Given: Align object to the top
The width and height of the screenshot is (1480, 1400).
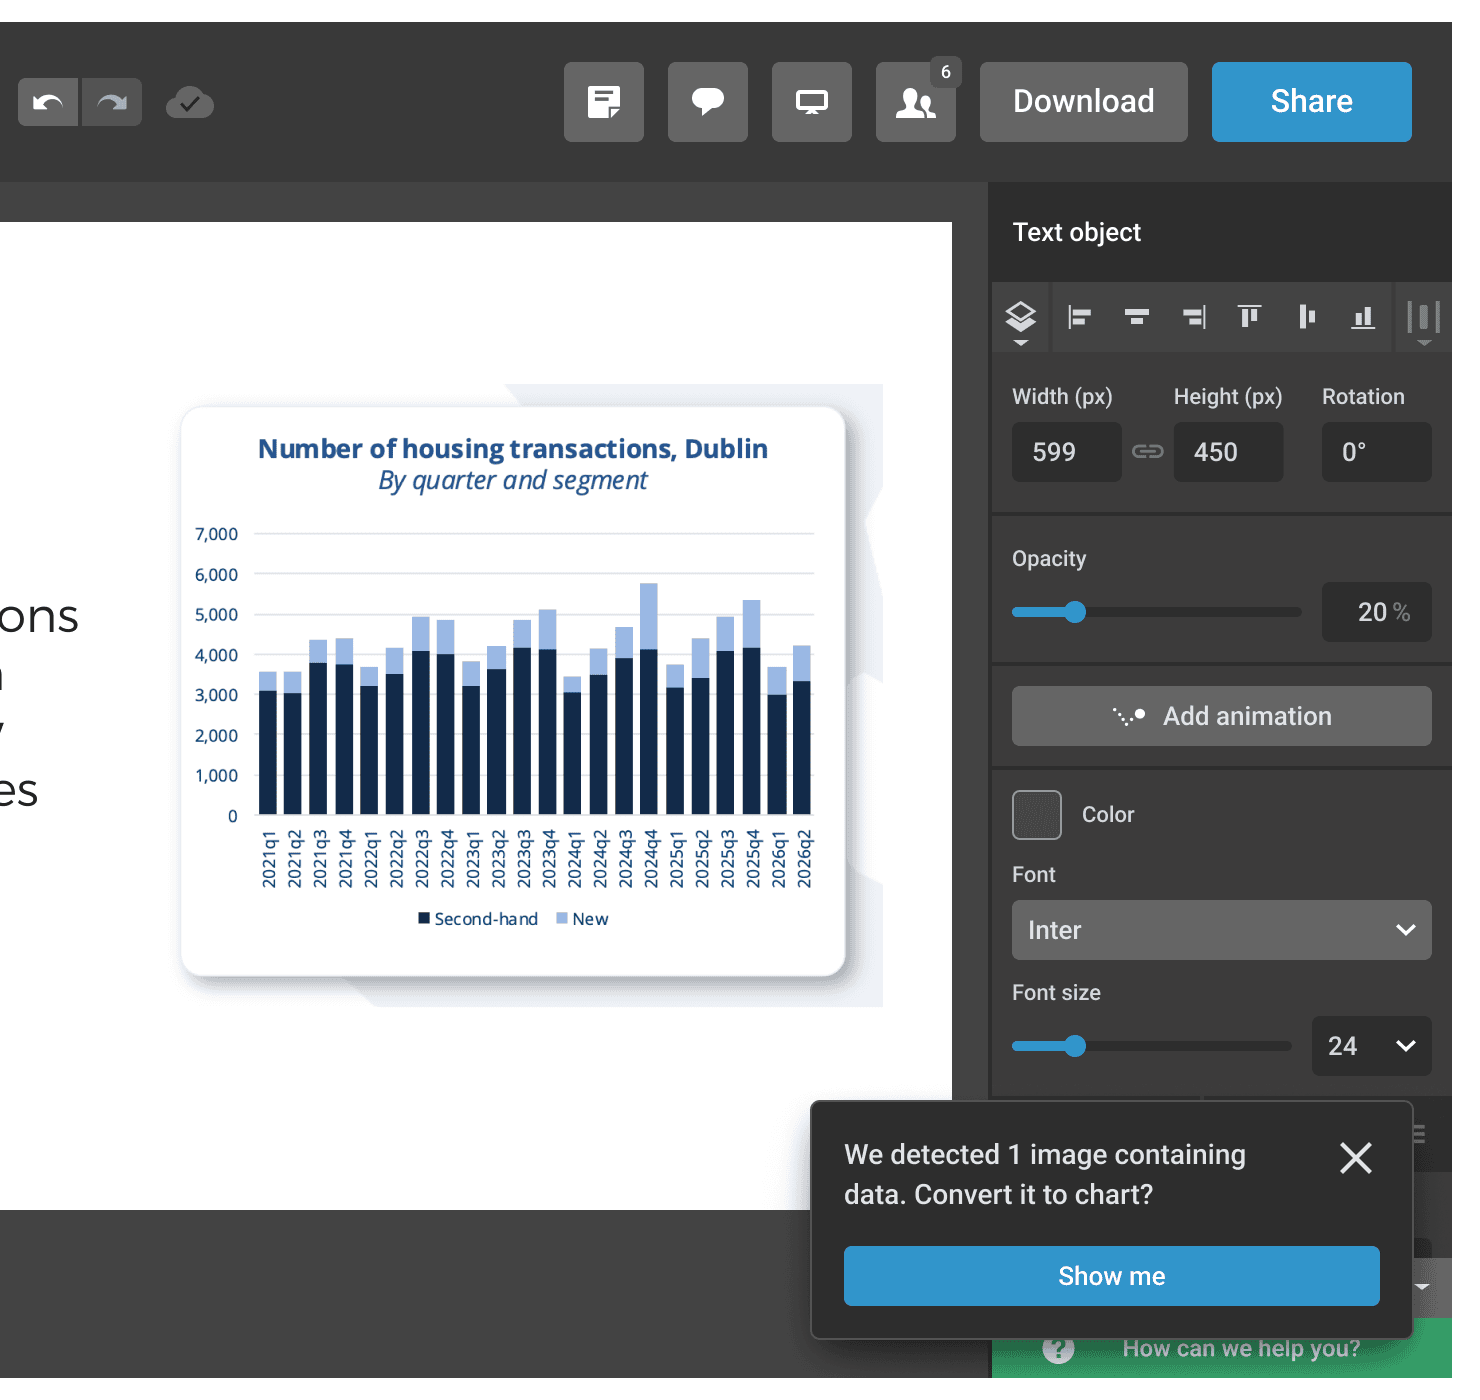Looking at the screenshot, I should (x=1250, y=317).
